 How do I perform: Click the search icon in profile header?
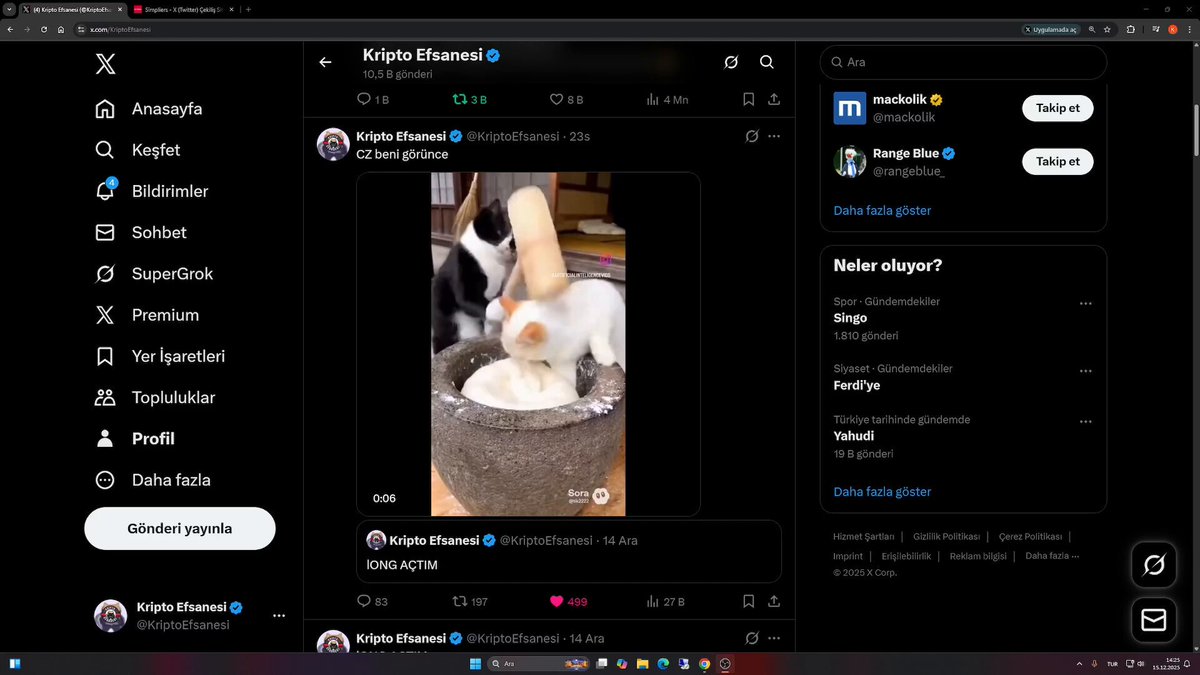pos(767,62)
